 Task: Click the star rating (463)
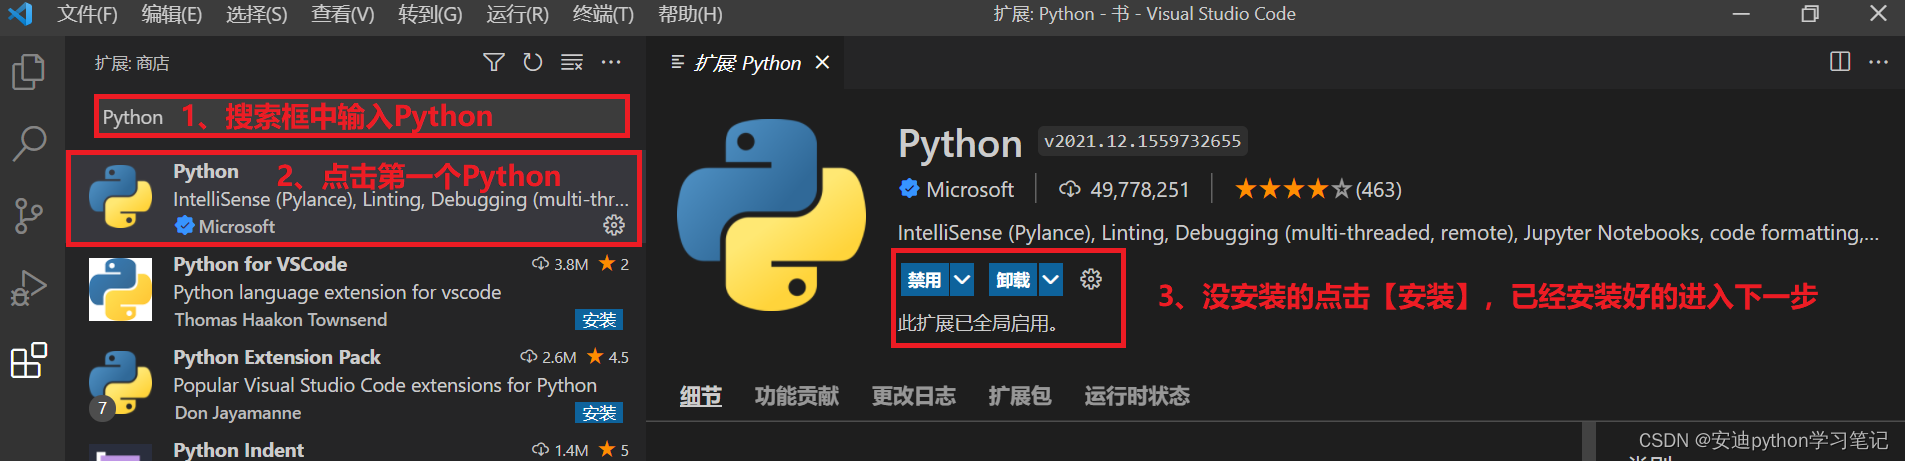pos(1318,189)
